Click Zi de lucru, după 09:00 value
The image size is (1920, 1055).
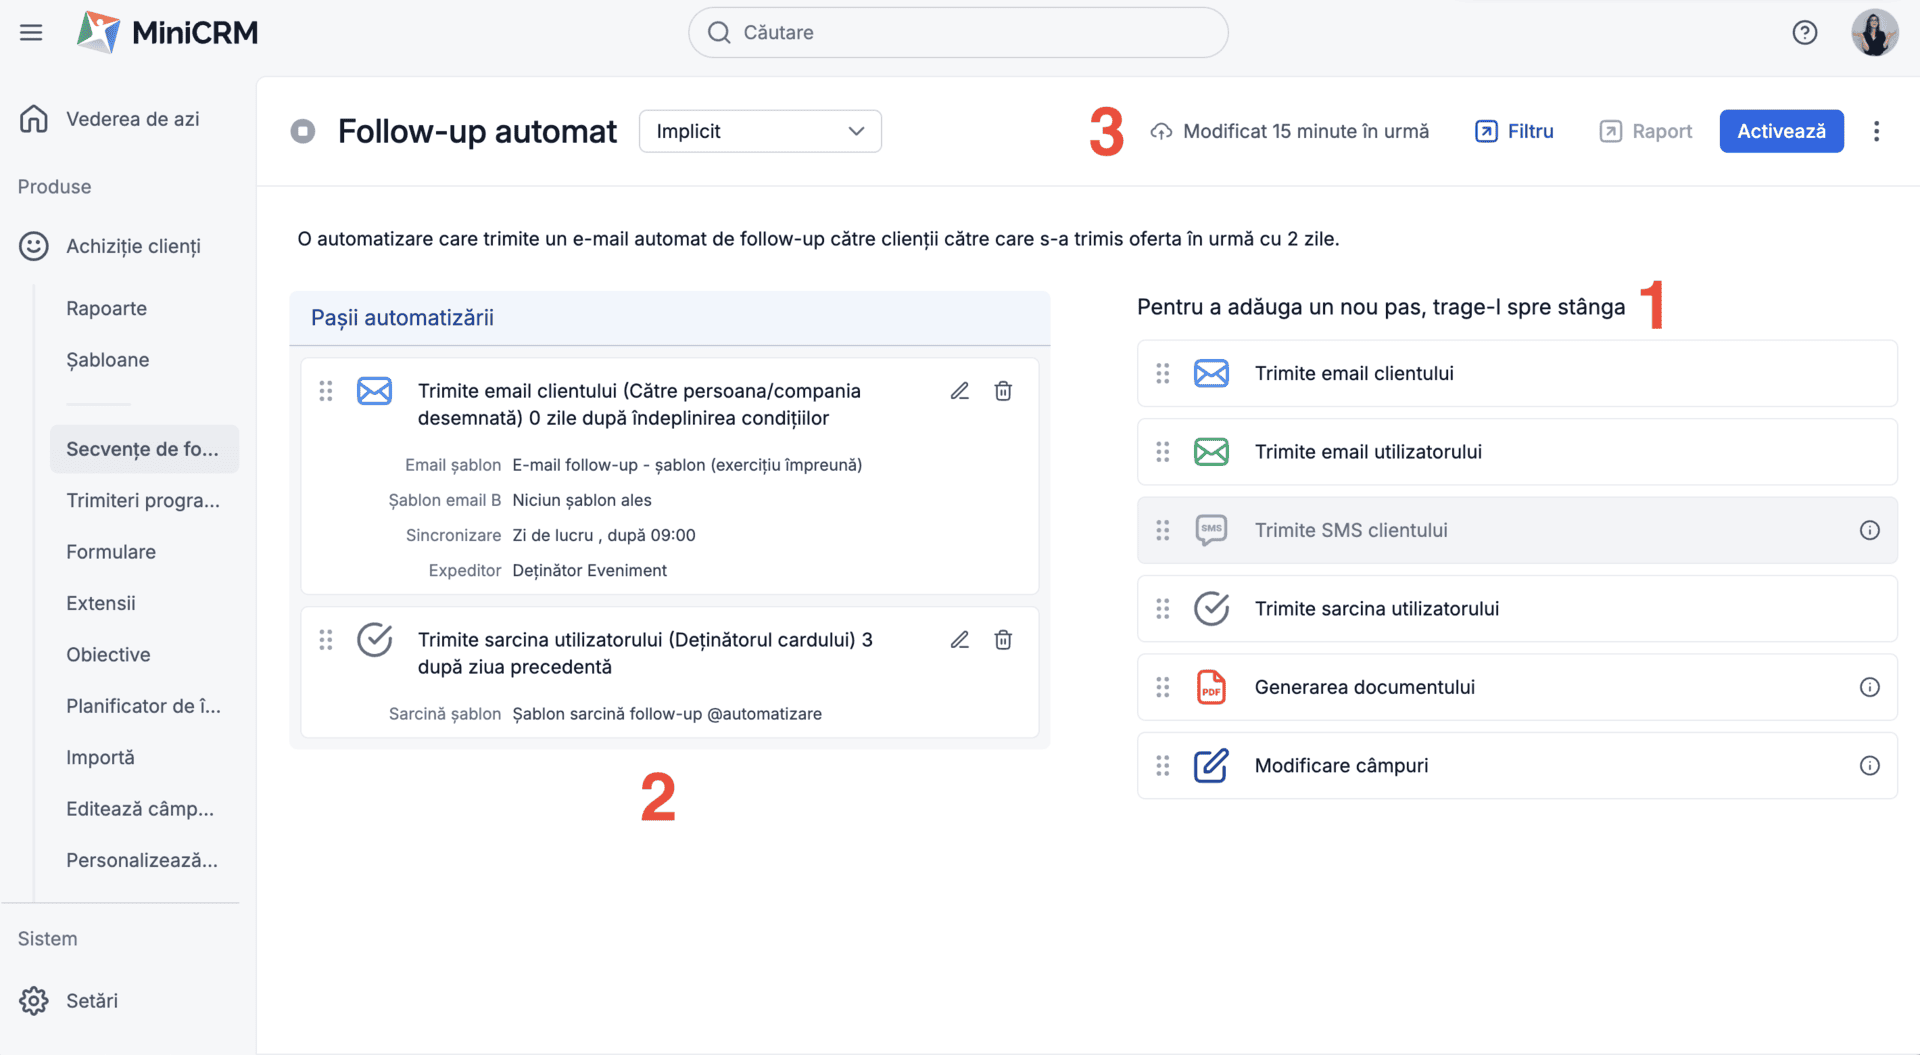coord(604,535)
